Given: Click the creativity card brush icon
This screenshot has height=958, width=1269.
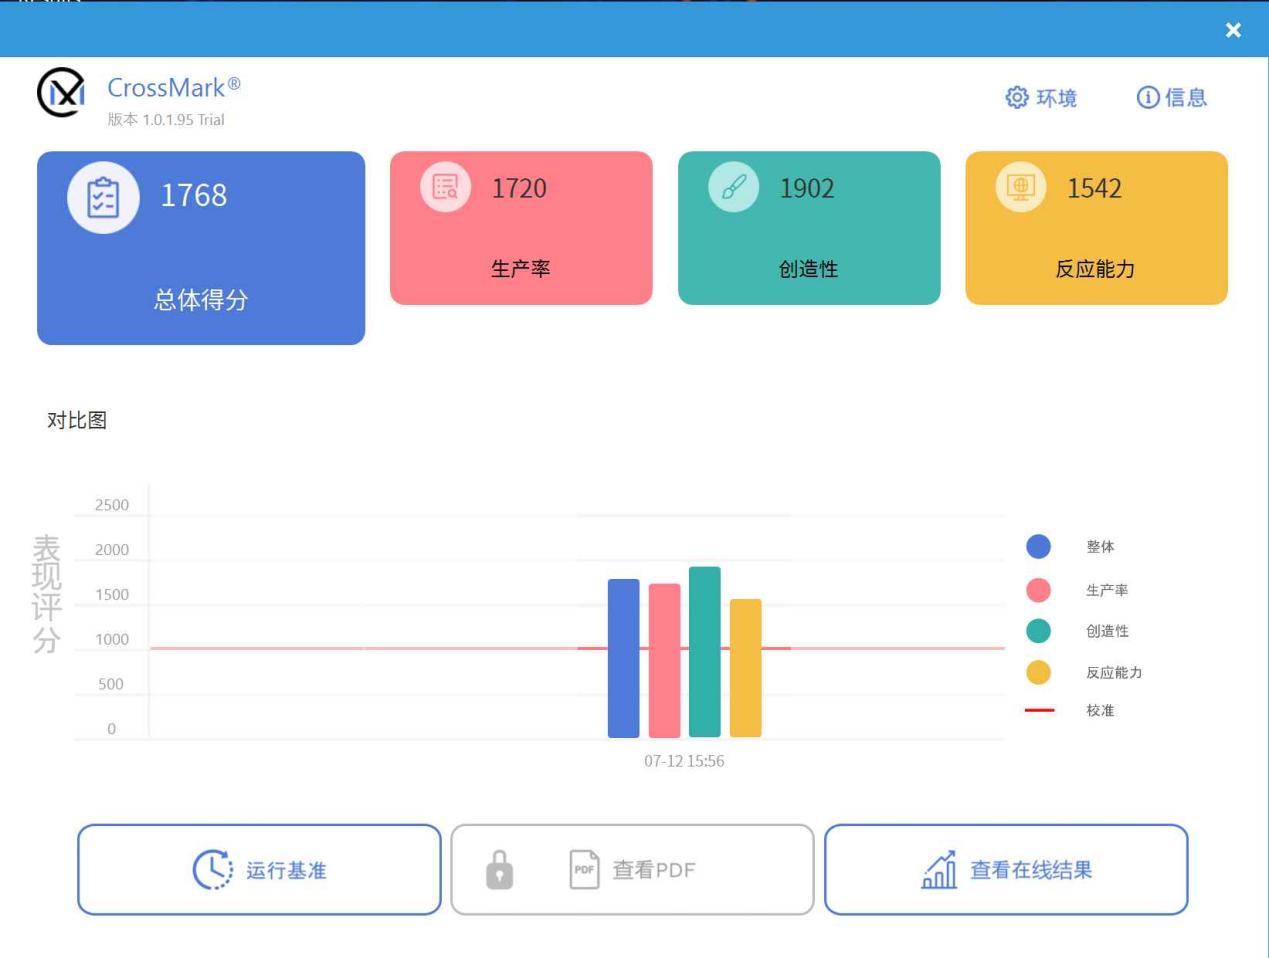Looking at the screenshot, I should (x=734, y=187).
